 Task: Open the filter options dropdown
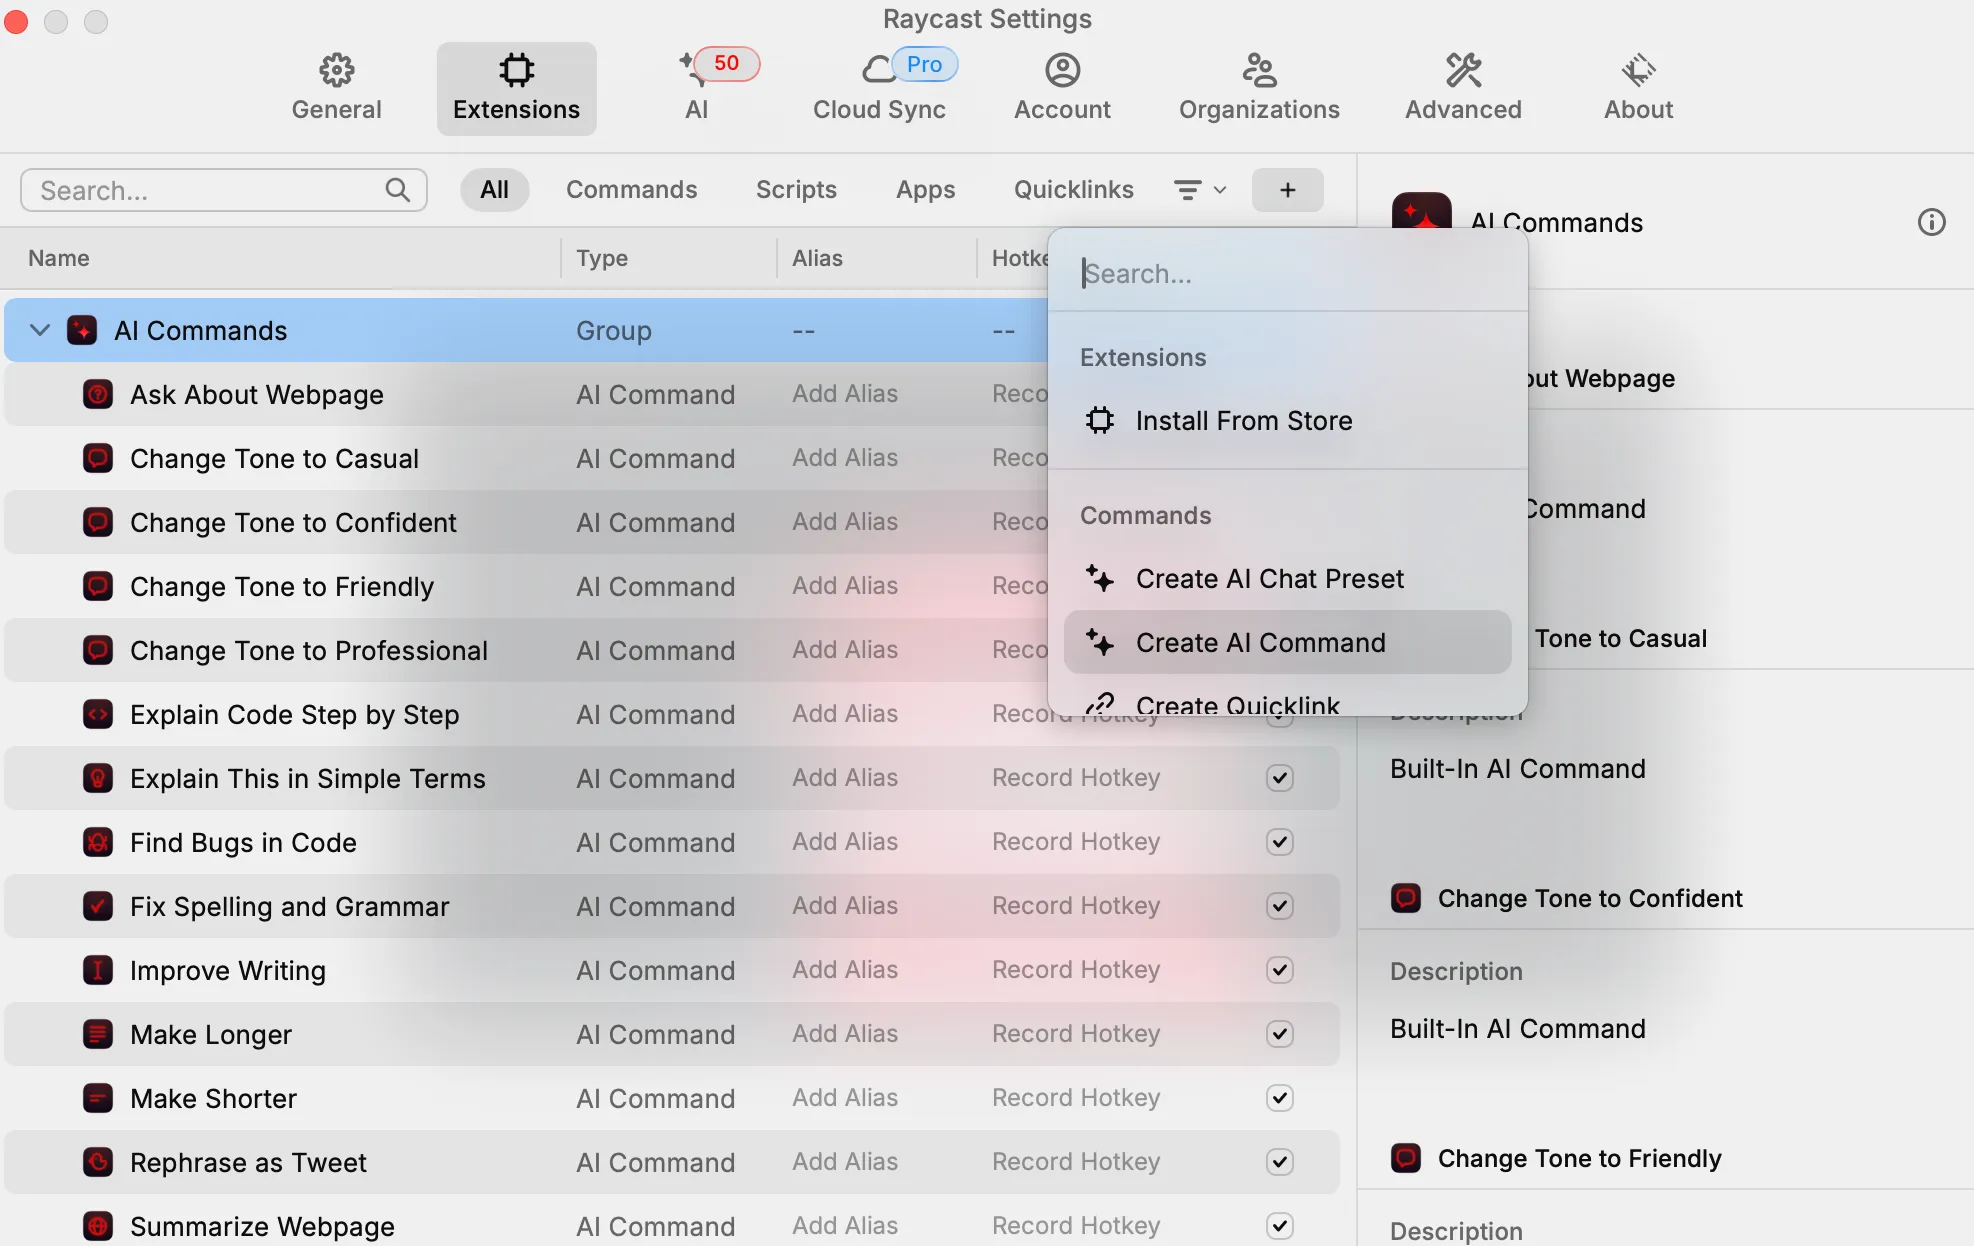click(x=1200, y=190)
